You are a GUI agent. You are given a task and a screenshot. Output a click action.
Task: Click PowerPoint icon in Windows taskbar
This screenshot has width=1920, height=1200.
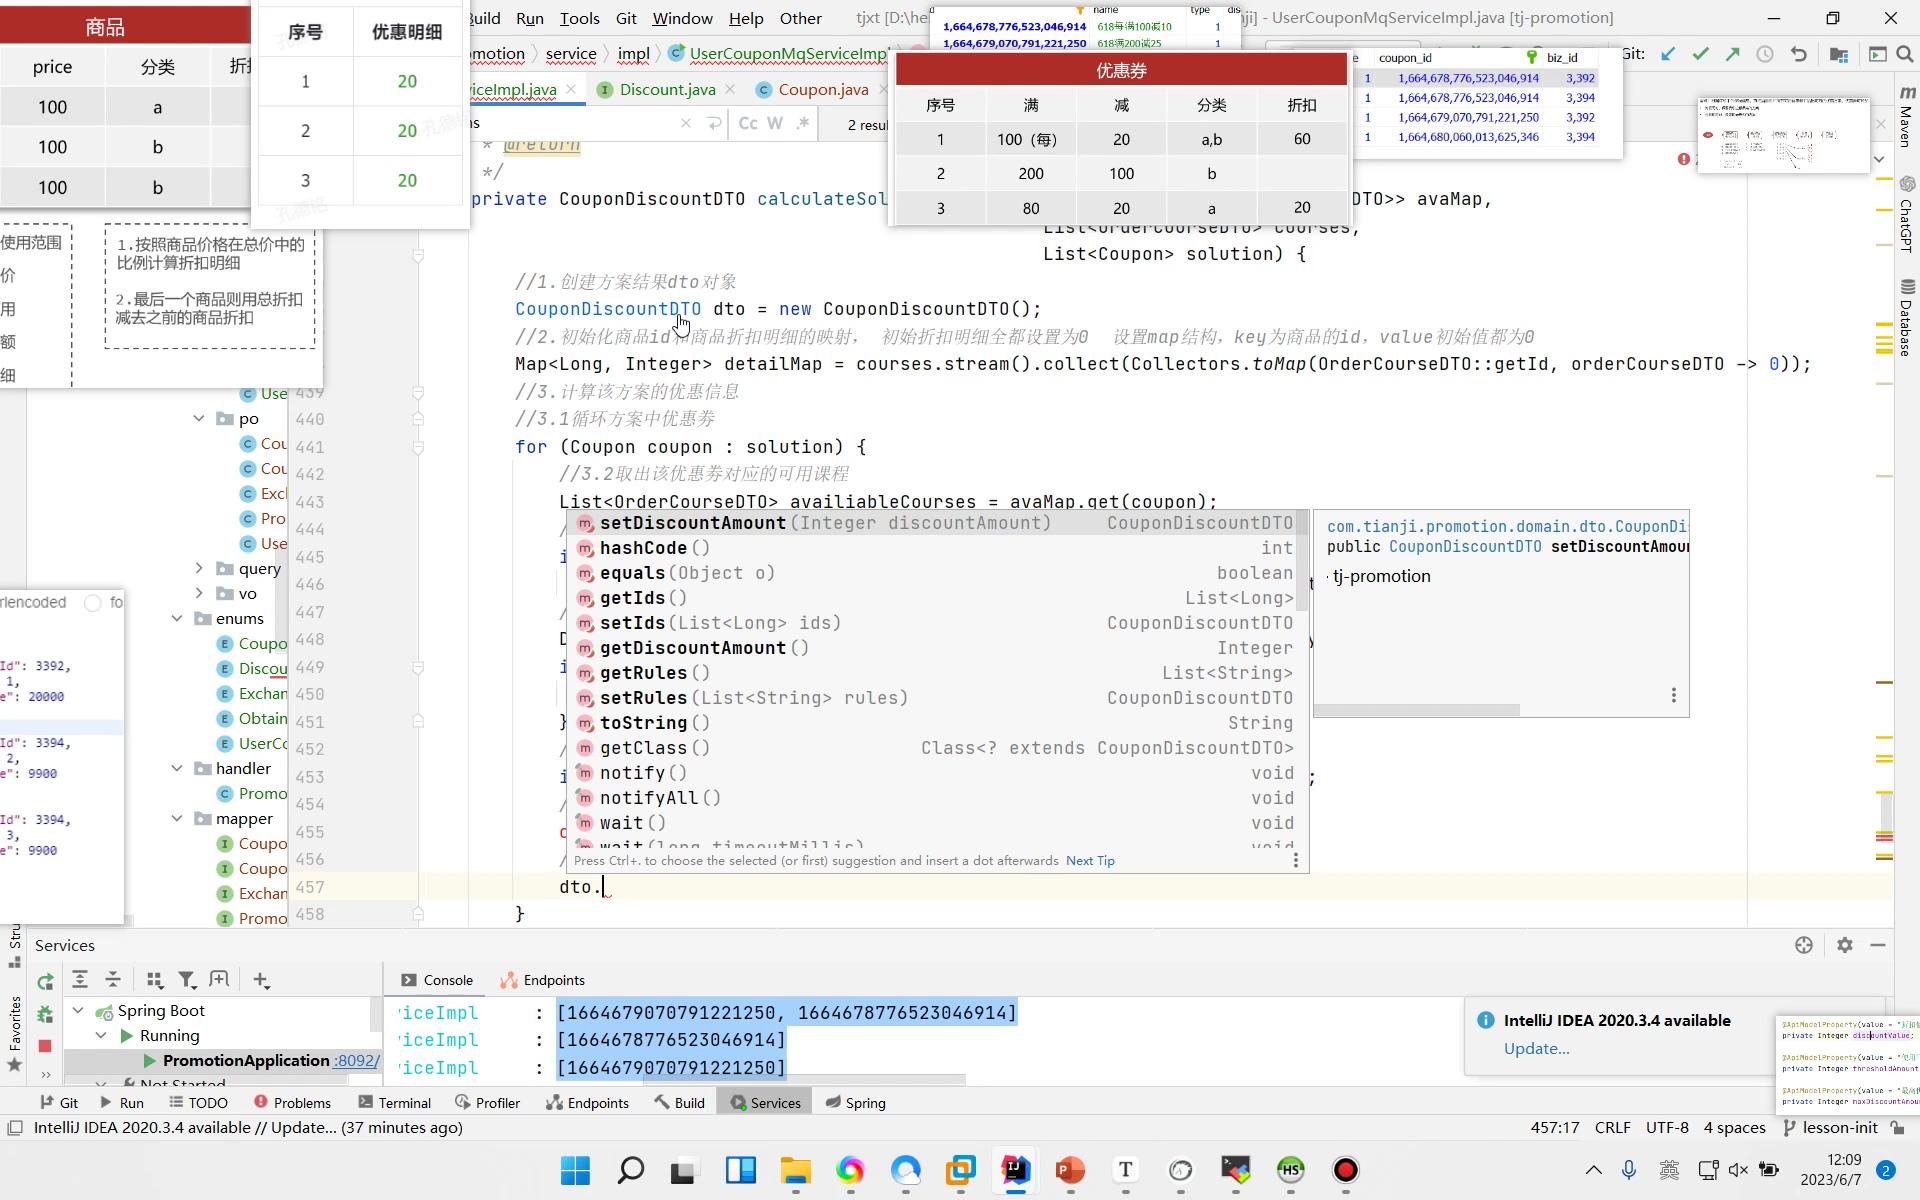[1070, 1170]
